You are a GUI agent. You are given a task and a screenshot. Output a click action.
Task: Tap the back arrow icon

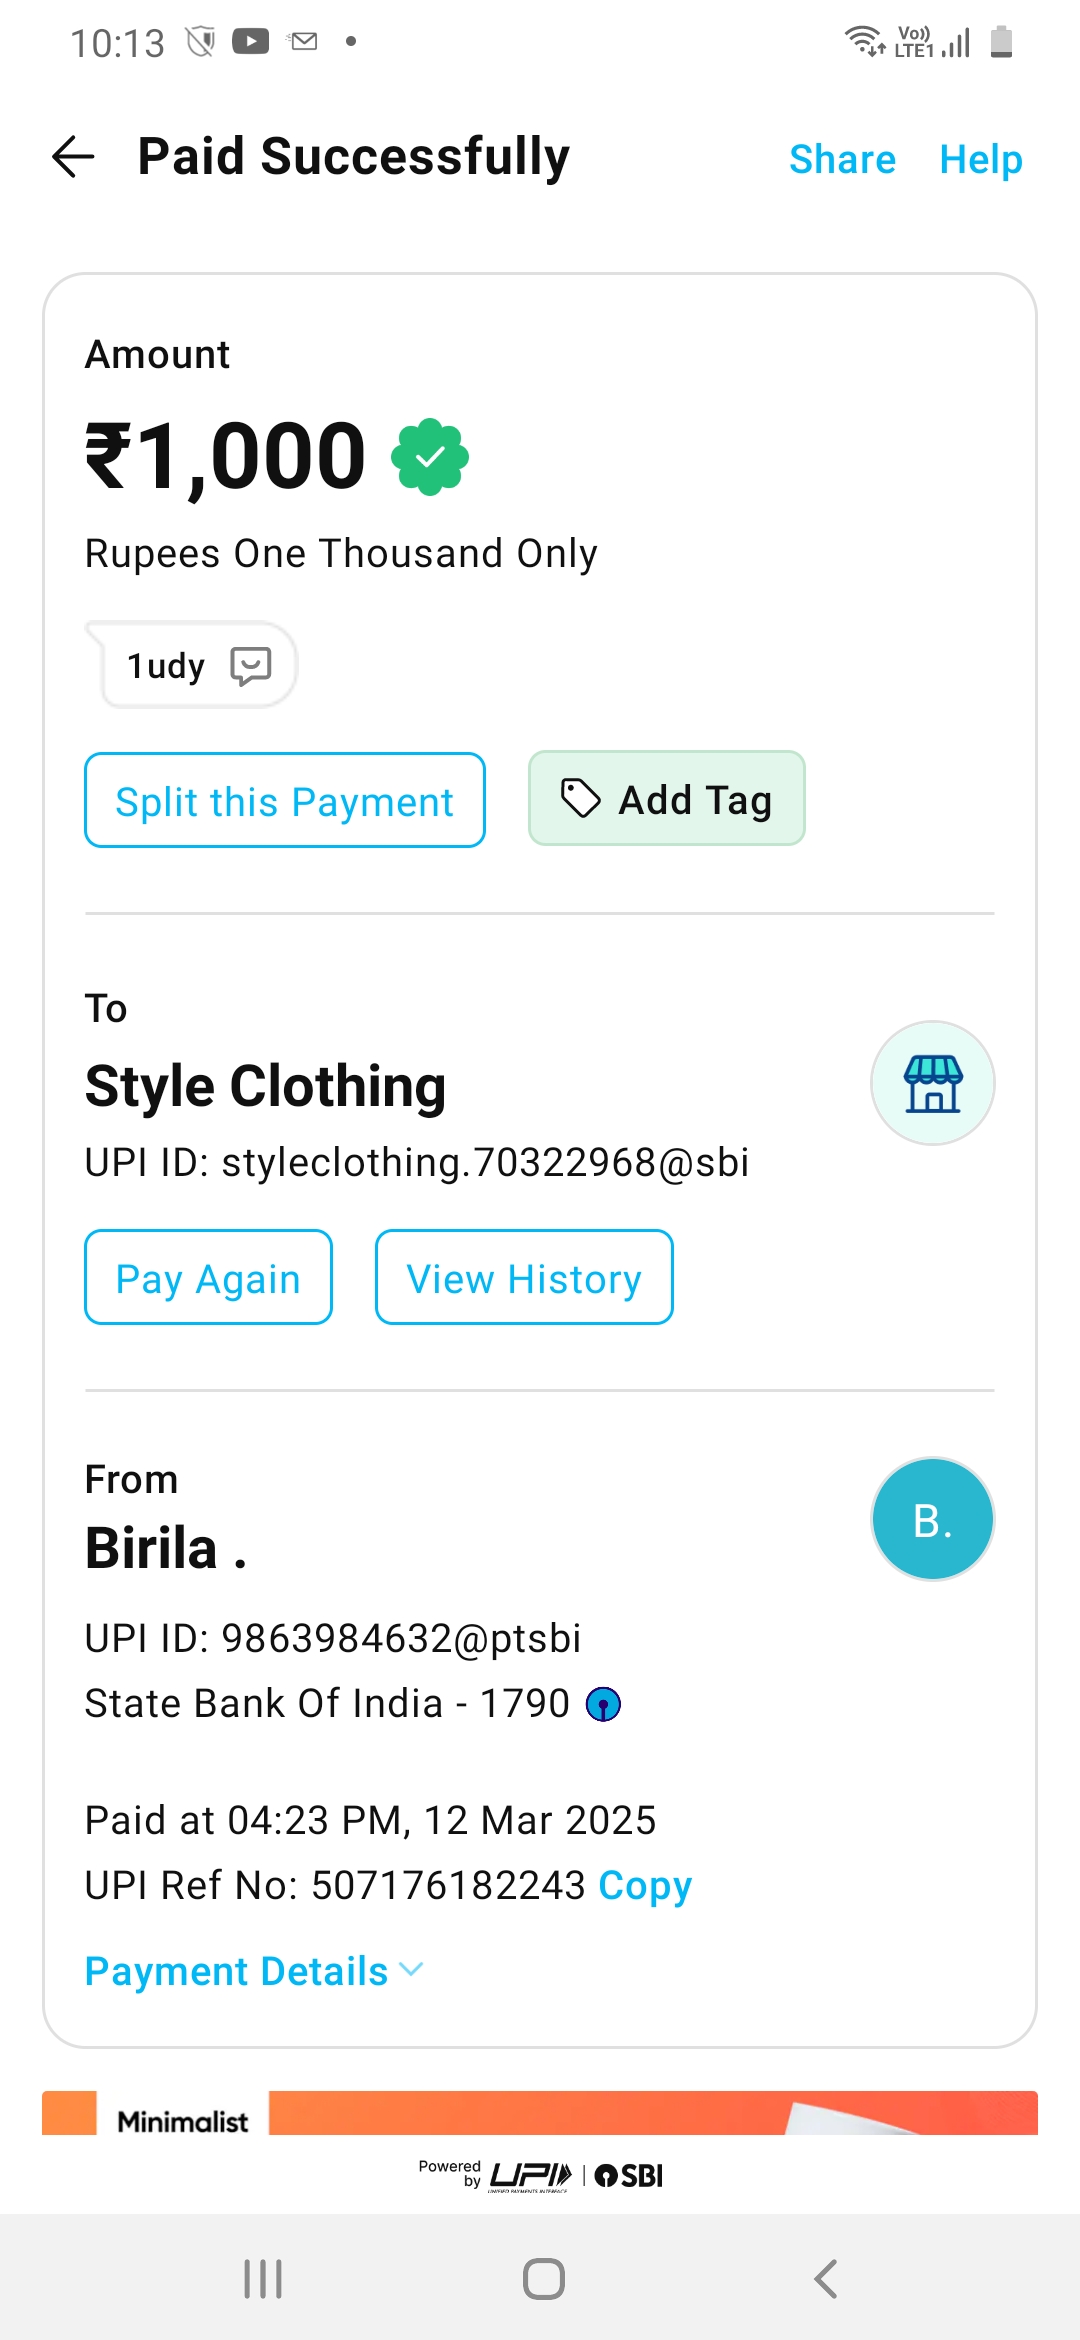pyautogui.click(x=73, y=157)
